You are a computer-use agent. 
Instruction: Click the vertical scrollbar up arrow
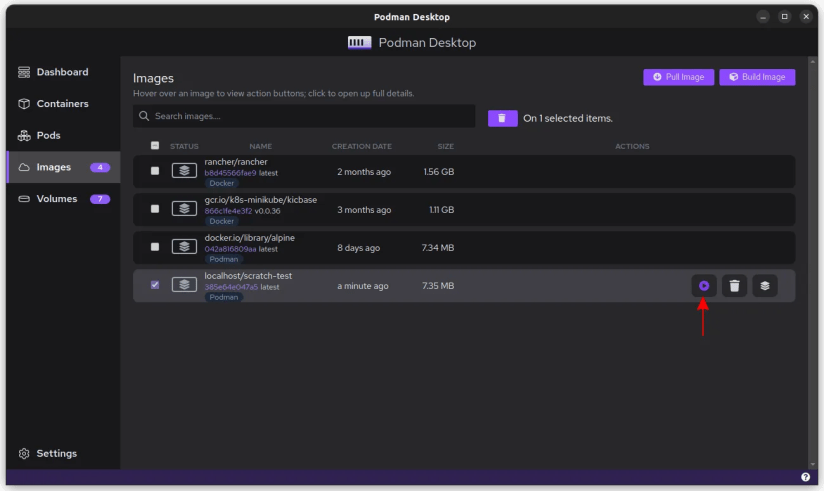click(x=812, y=62)
